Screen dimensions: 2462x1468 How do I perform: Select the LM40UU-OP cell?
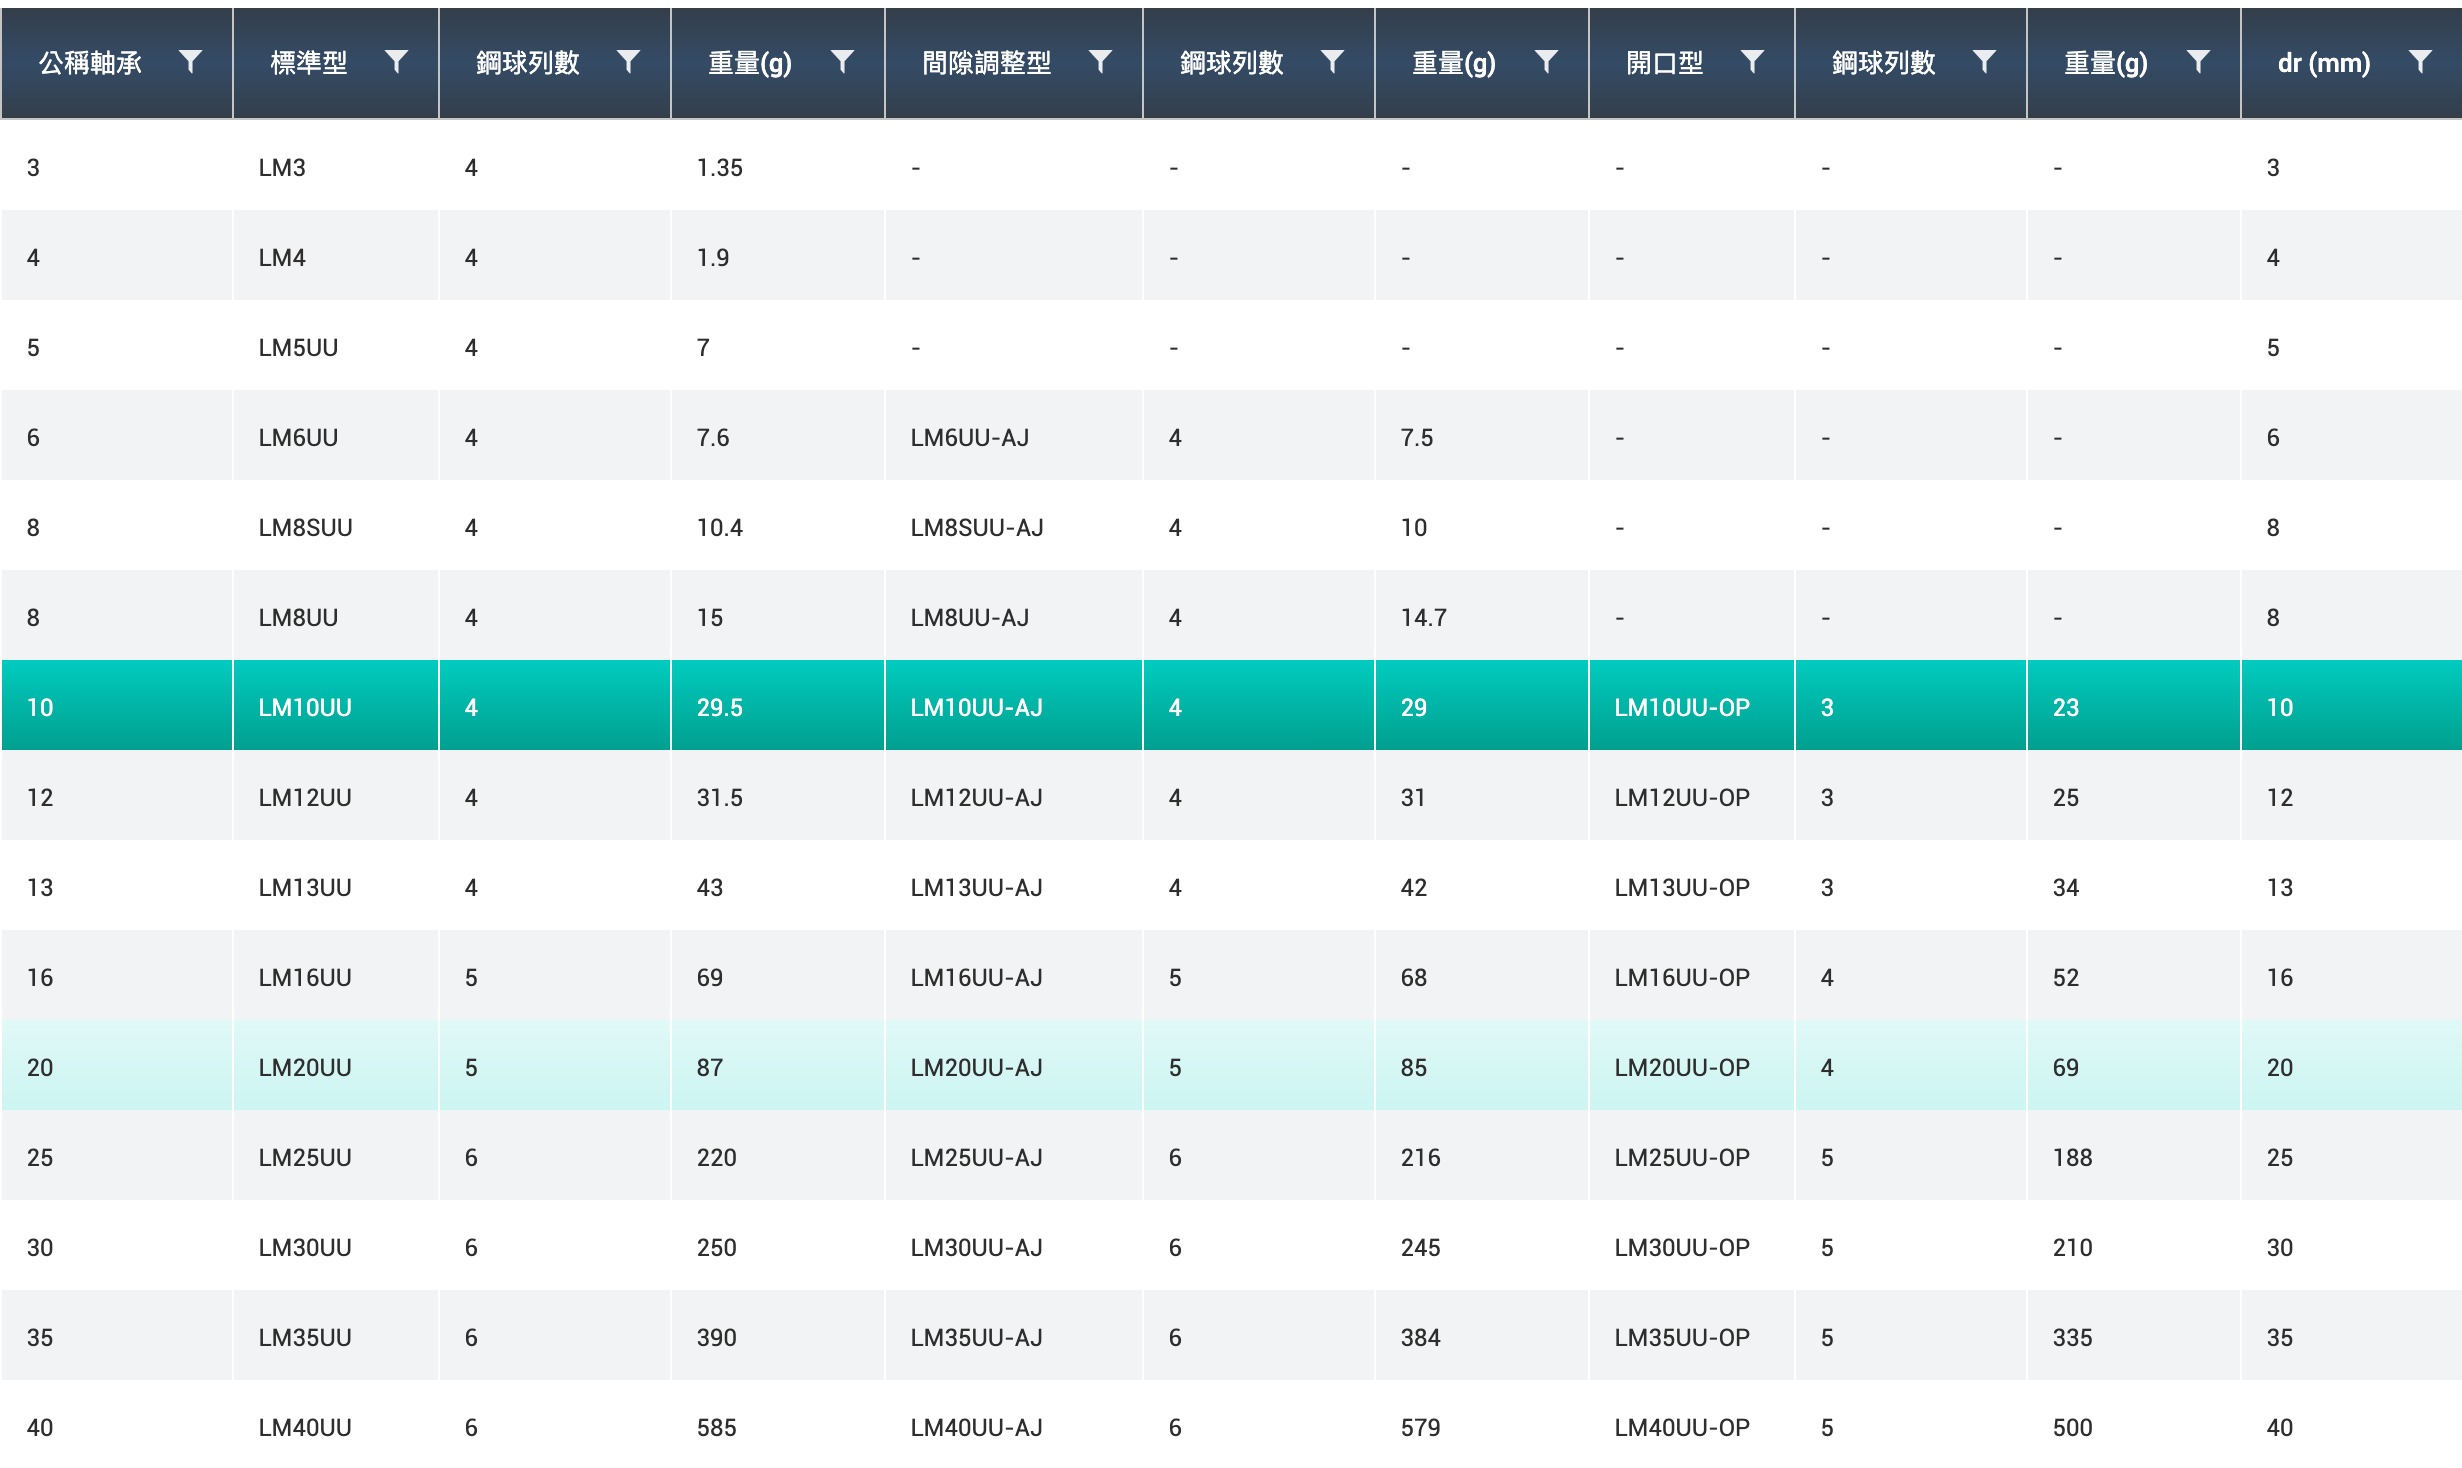1681,1427
